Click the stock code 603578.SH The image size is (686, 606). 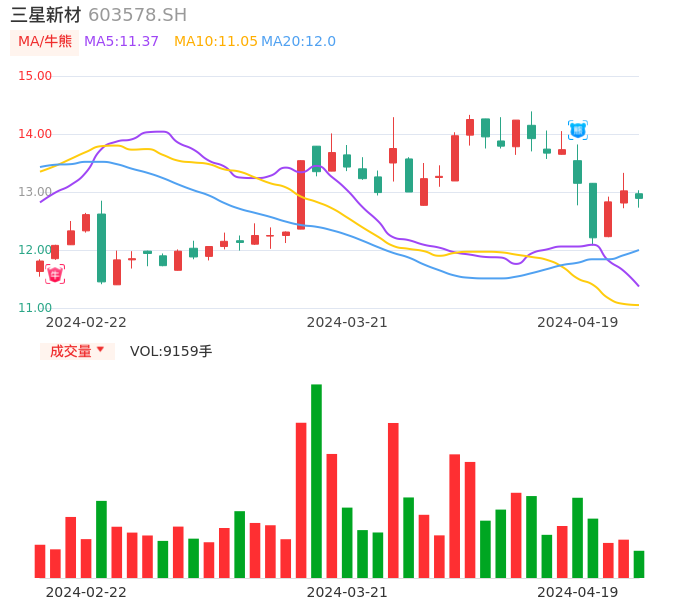[137, 15]
